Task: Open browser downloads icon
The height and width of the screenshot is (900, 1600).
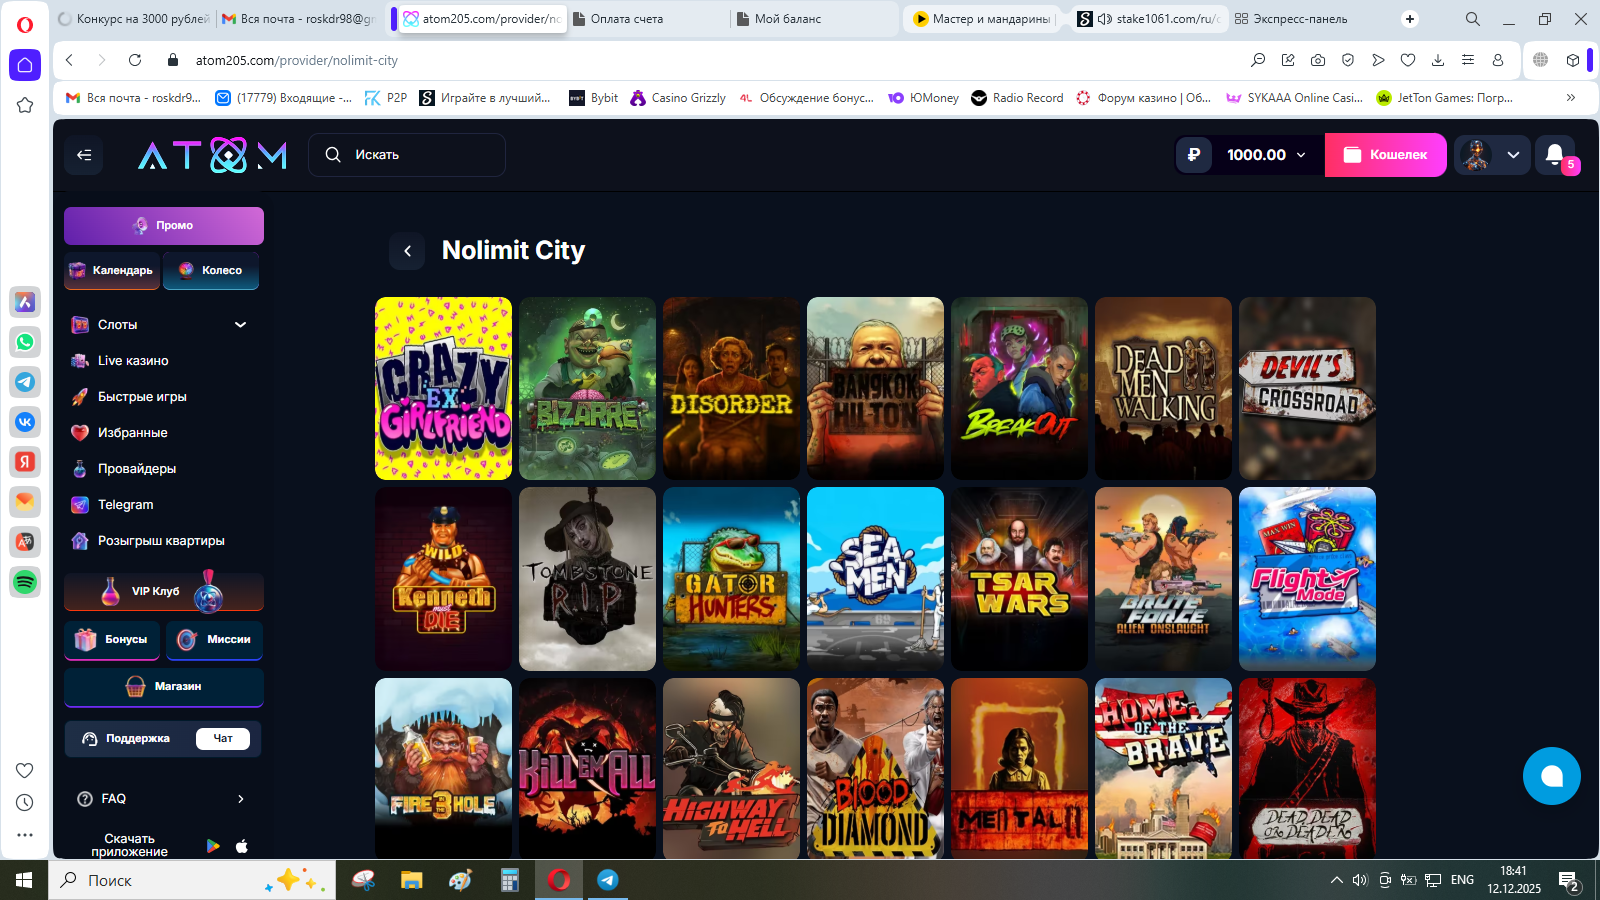Action: (1438, 60)
